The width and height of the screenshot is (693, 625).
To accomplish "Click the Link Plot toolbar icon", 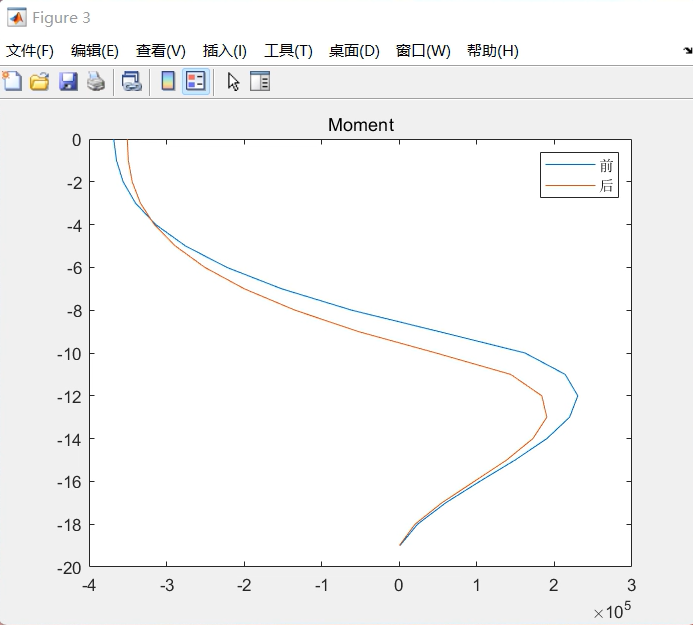I will [x=131, y=82].
